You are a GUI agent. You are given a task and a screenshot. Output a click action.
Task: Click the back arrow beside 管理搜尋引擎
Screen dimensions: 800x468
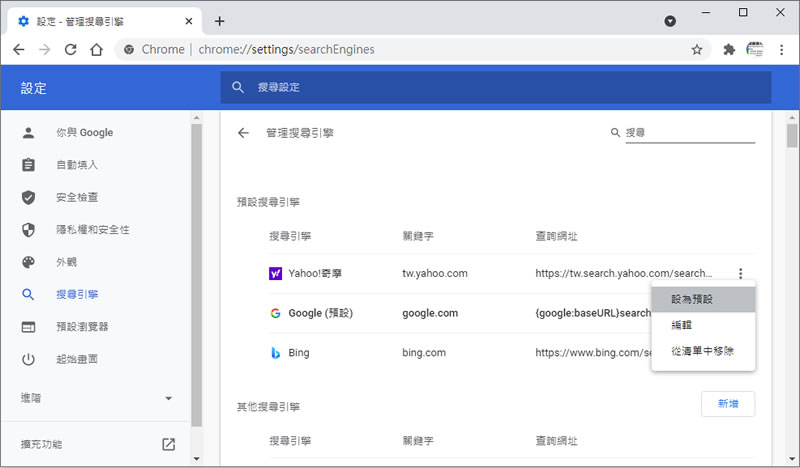(x=243, y=132)
